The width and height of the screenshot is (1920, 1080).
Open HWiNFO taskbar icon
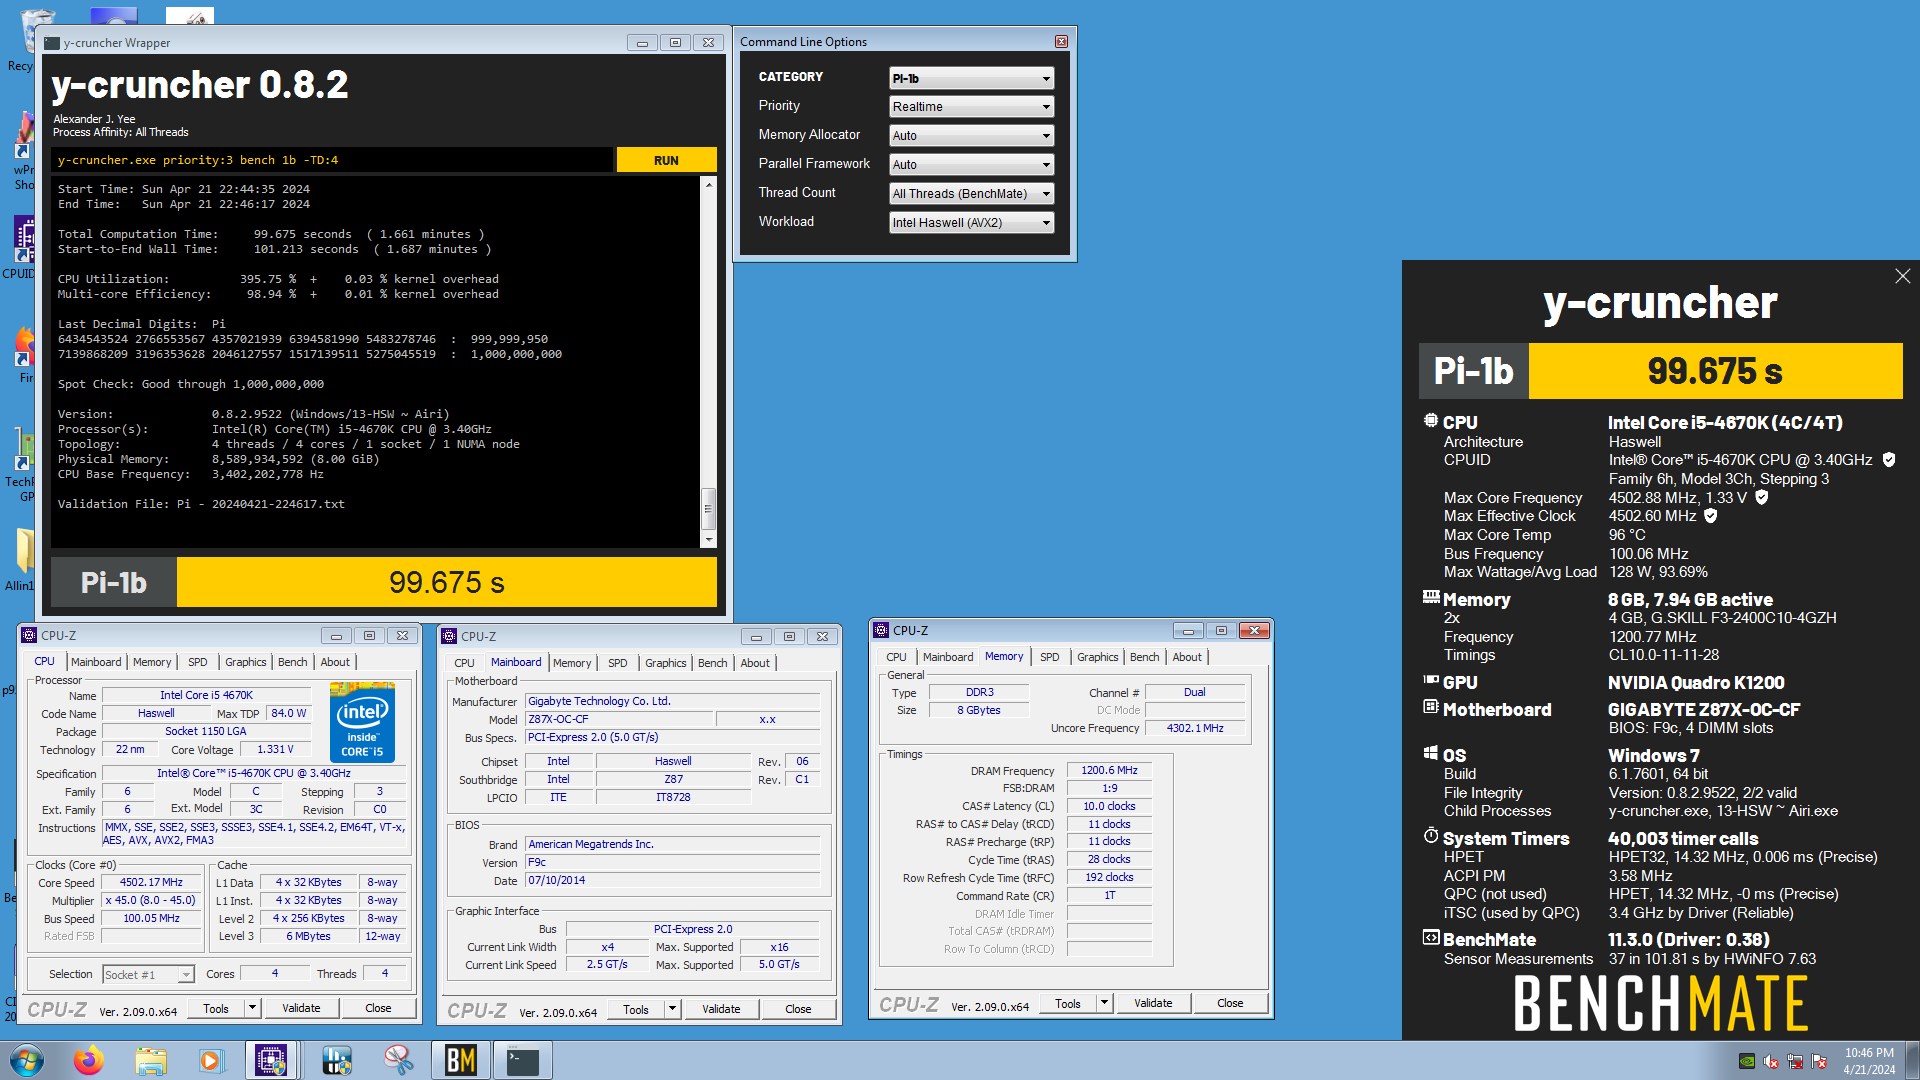click(x=337, y=1060)
